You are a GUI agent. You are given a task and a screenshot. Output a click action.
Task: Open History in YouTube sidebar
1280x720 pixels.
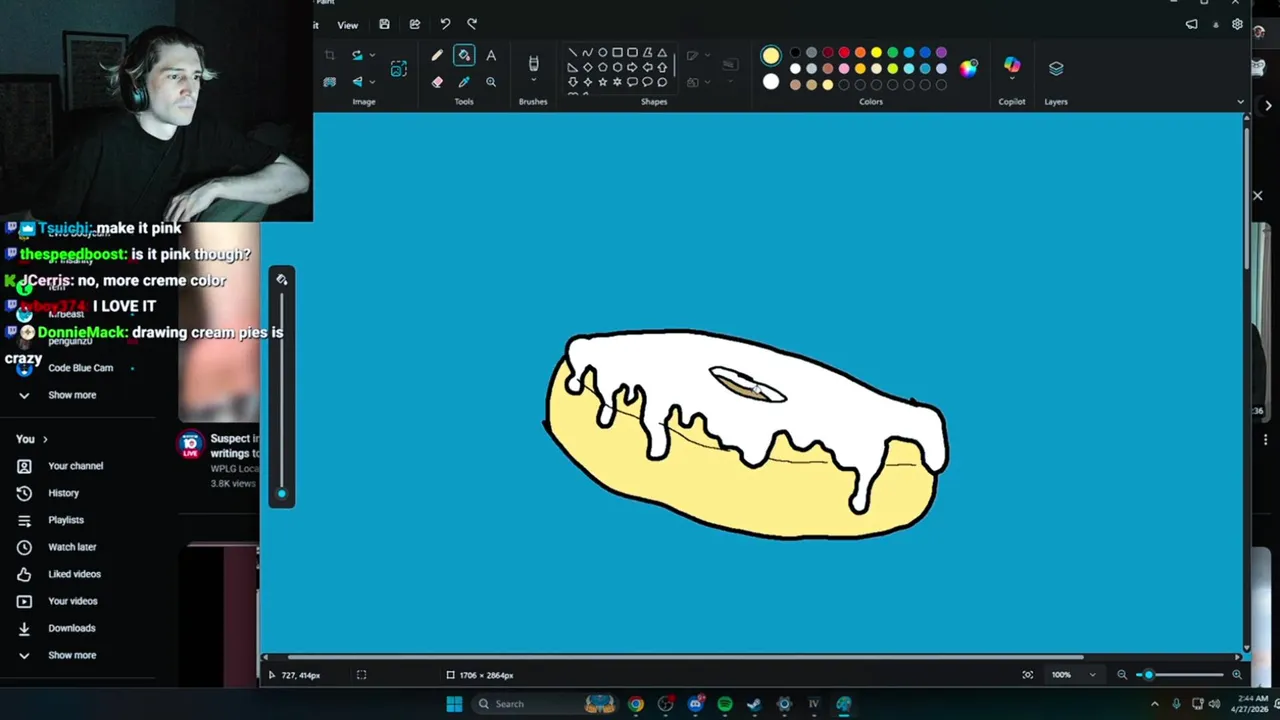point(63,493)
